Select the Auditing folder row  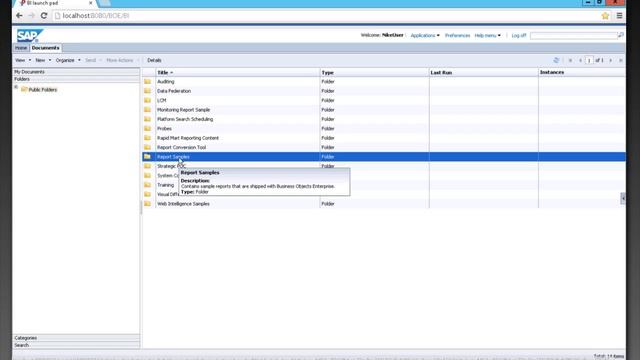pyautogui.click(x=384, y=82)
